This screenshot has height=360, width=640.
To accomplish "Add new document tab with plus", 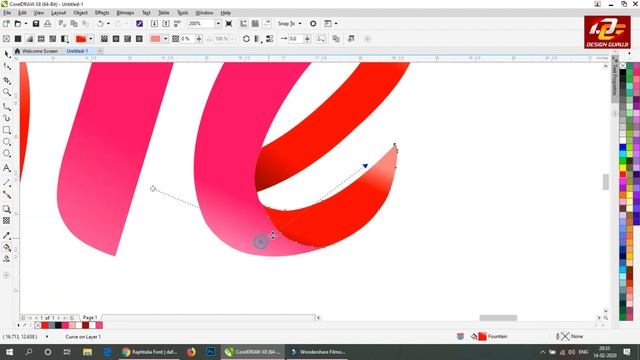I will [x=100, y=51].
